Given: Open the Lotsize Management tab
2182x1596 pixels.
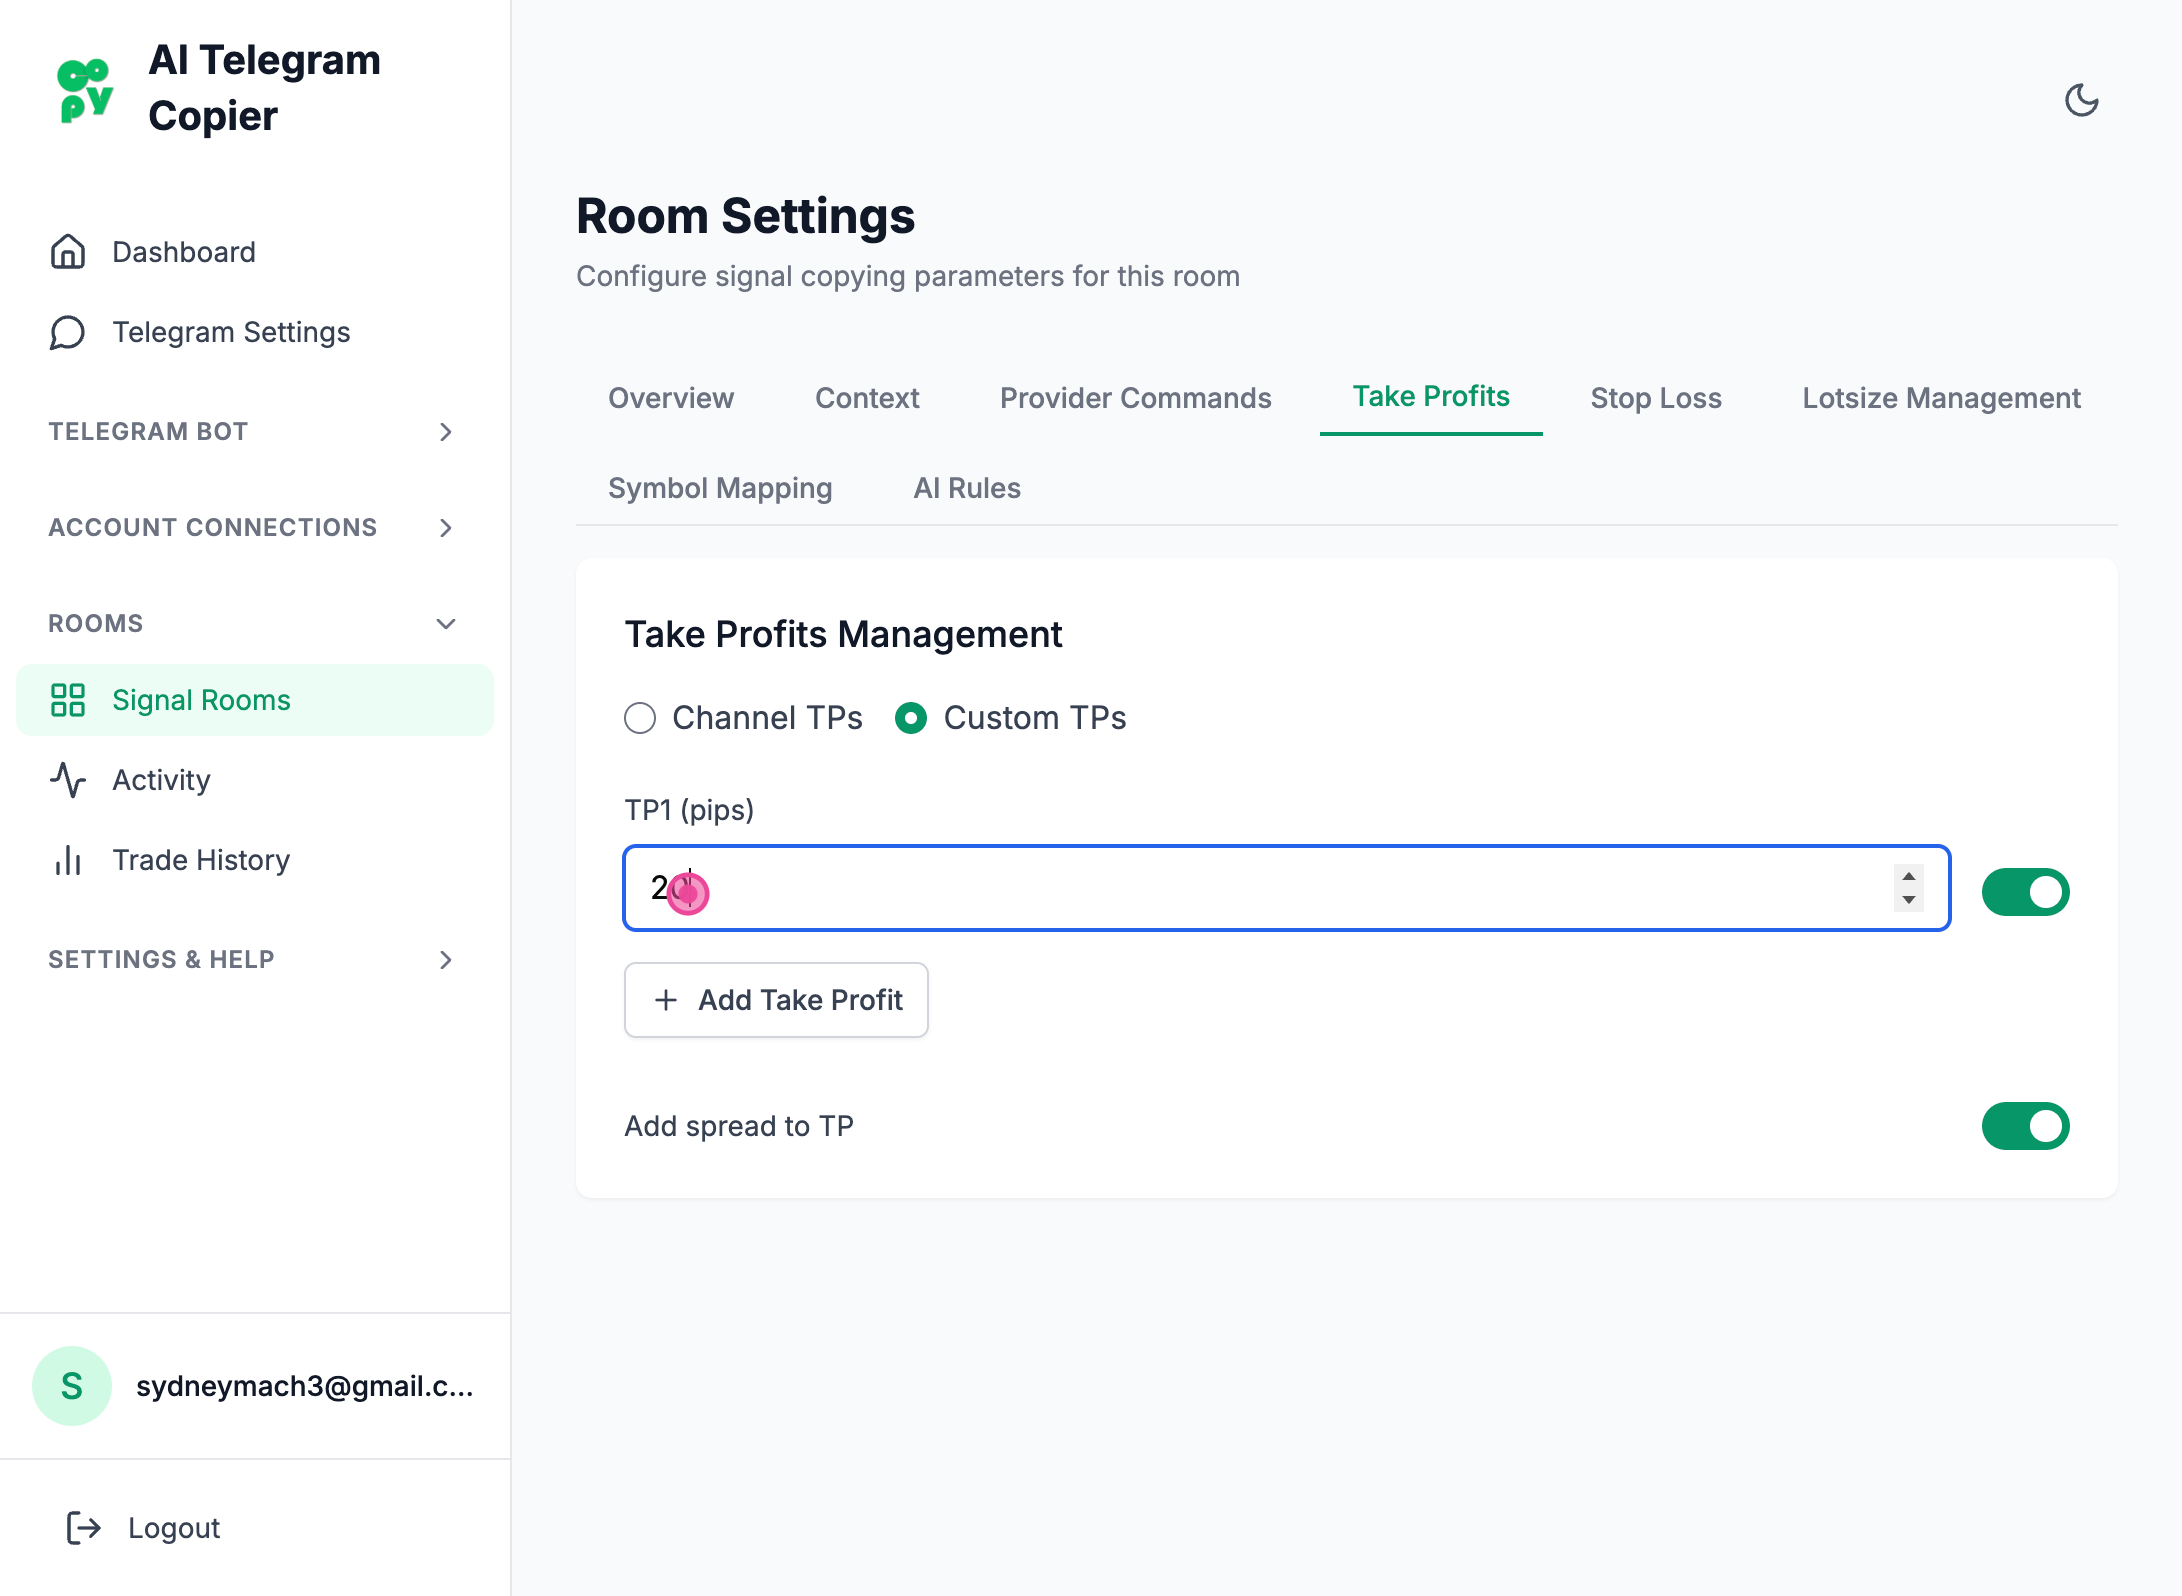Looking at the screenshot, I should click(x=1940, y=398).
